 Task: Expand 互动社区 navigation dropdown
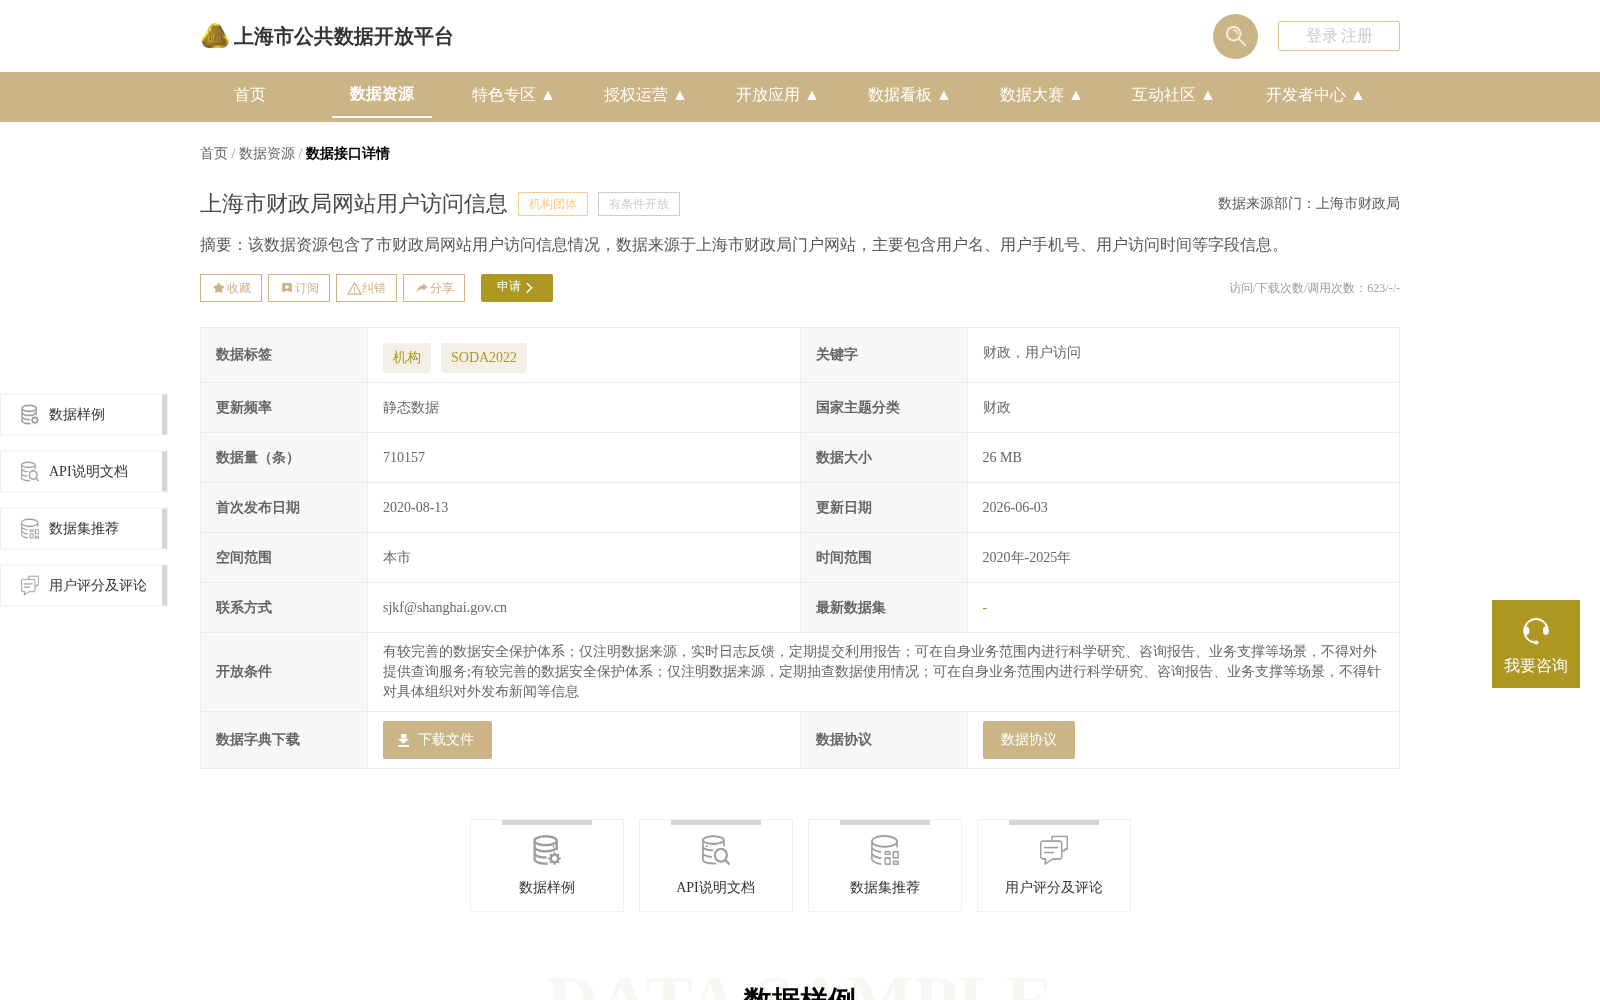tap(1173, 95)
